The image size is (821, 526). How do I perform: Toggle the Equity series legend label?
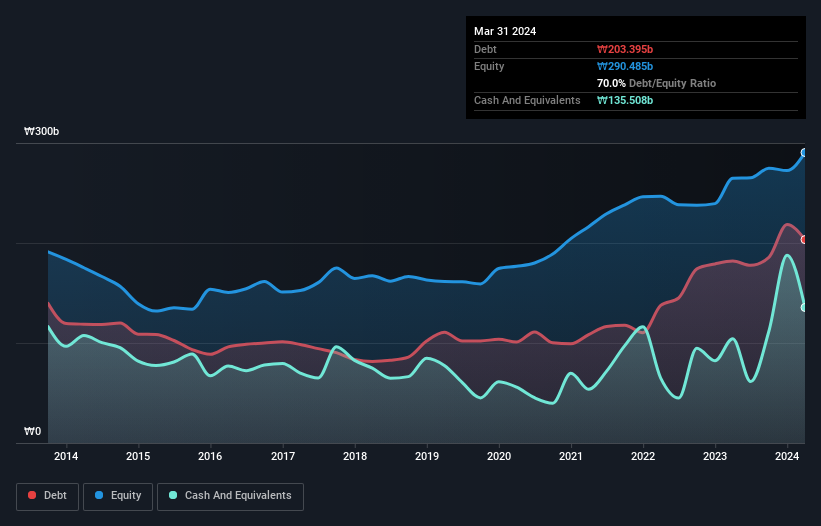coord(124,495)
